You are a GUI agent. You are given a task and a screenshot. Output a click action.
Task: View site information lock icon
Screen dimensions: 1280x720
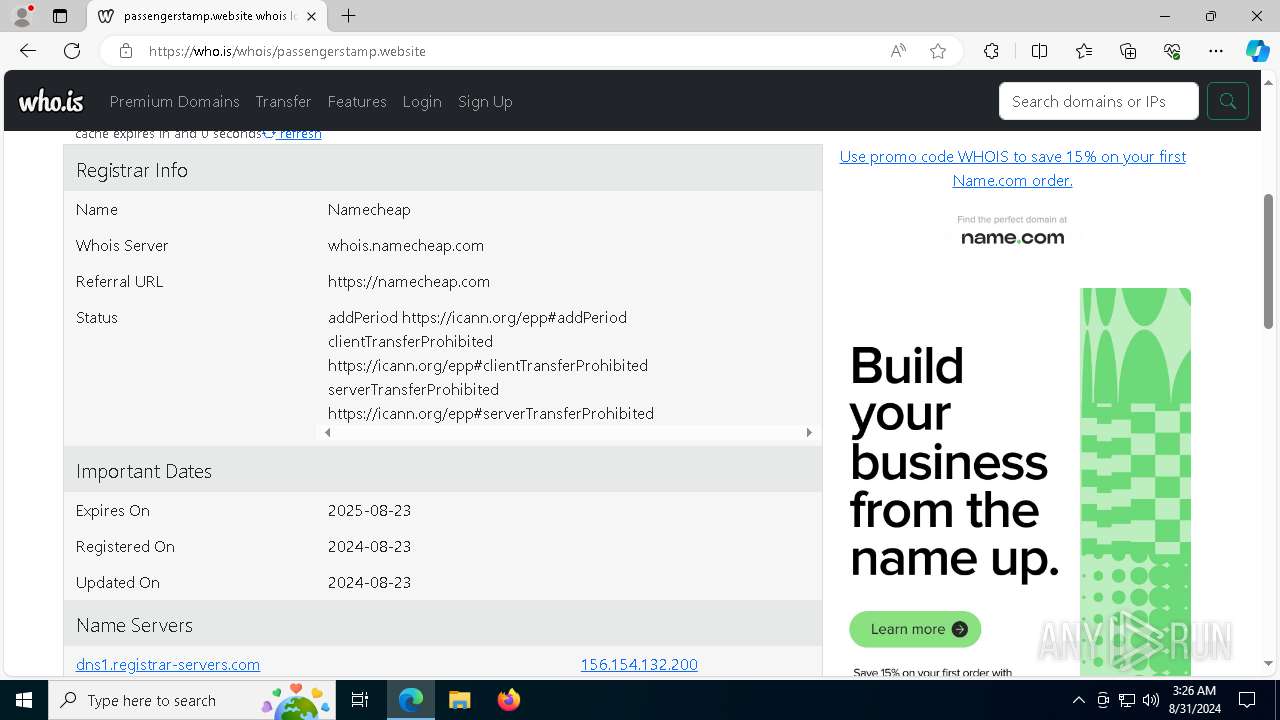click(125, 51)
